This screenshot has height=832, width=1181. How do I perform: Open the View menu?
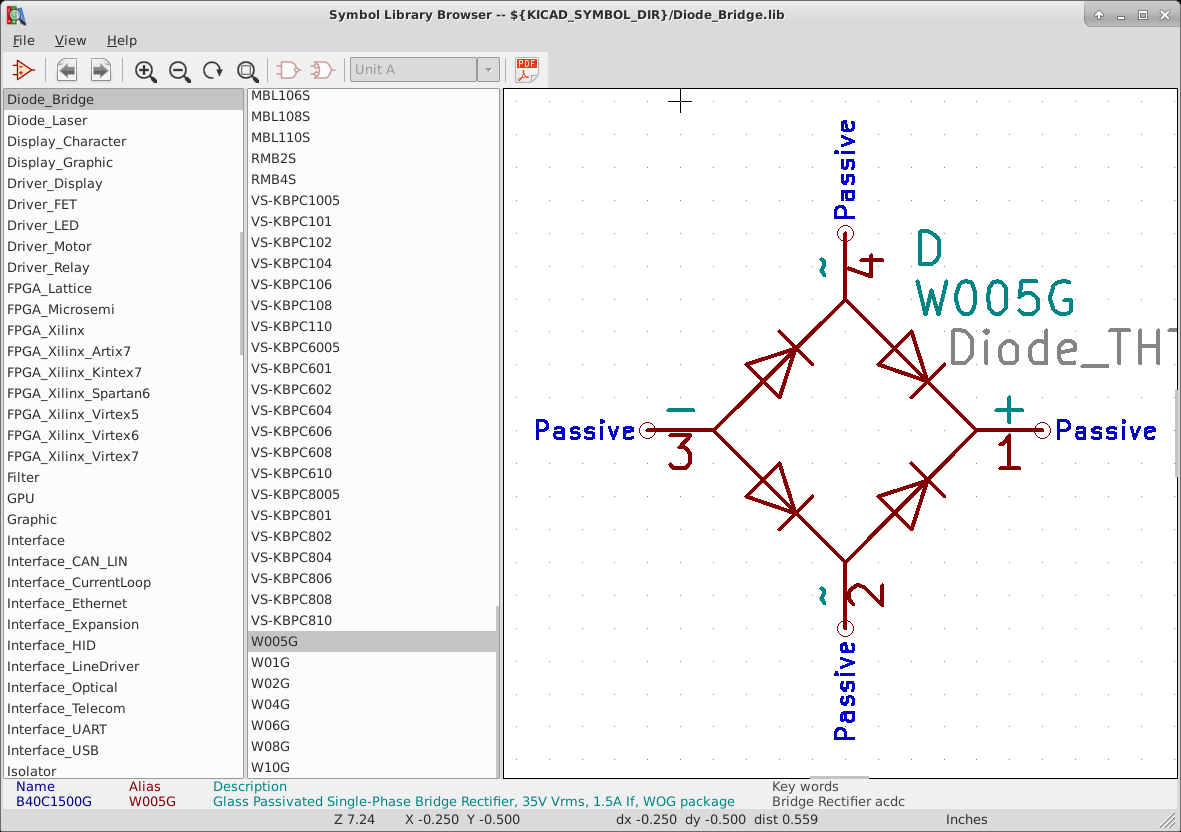pos(70,40)
